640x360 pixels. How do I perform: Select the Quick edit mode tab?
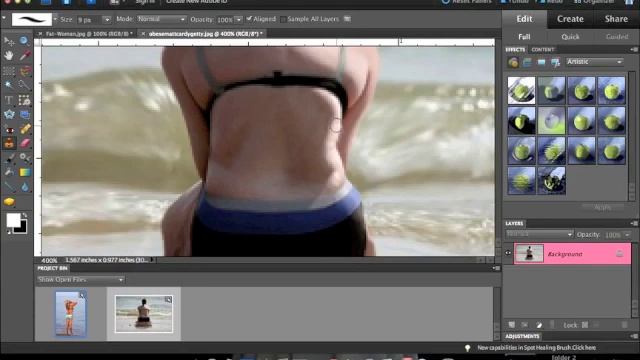click(570, 37)
